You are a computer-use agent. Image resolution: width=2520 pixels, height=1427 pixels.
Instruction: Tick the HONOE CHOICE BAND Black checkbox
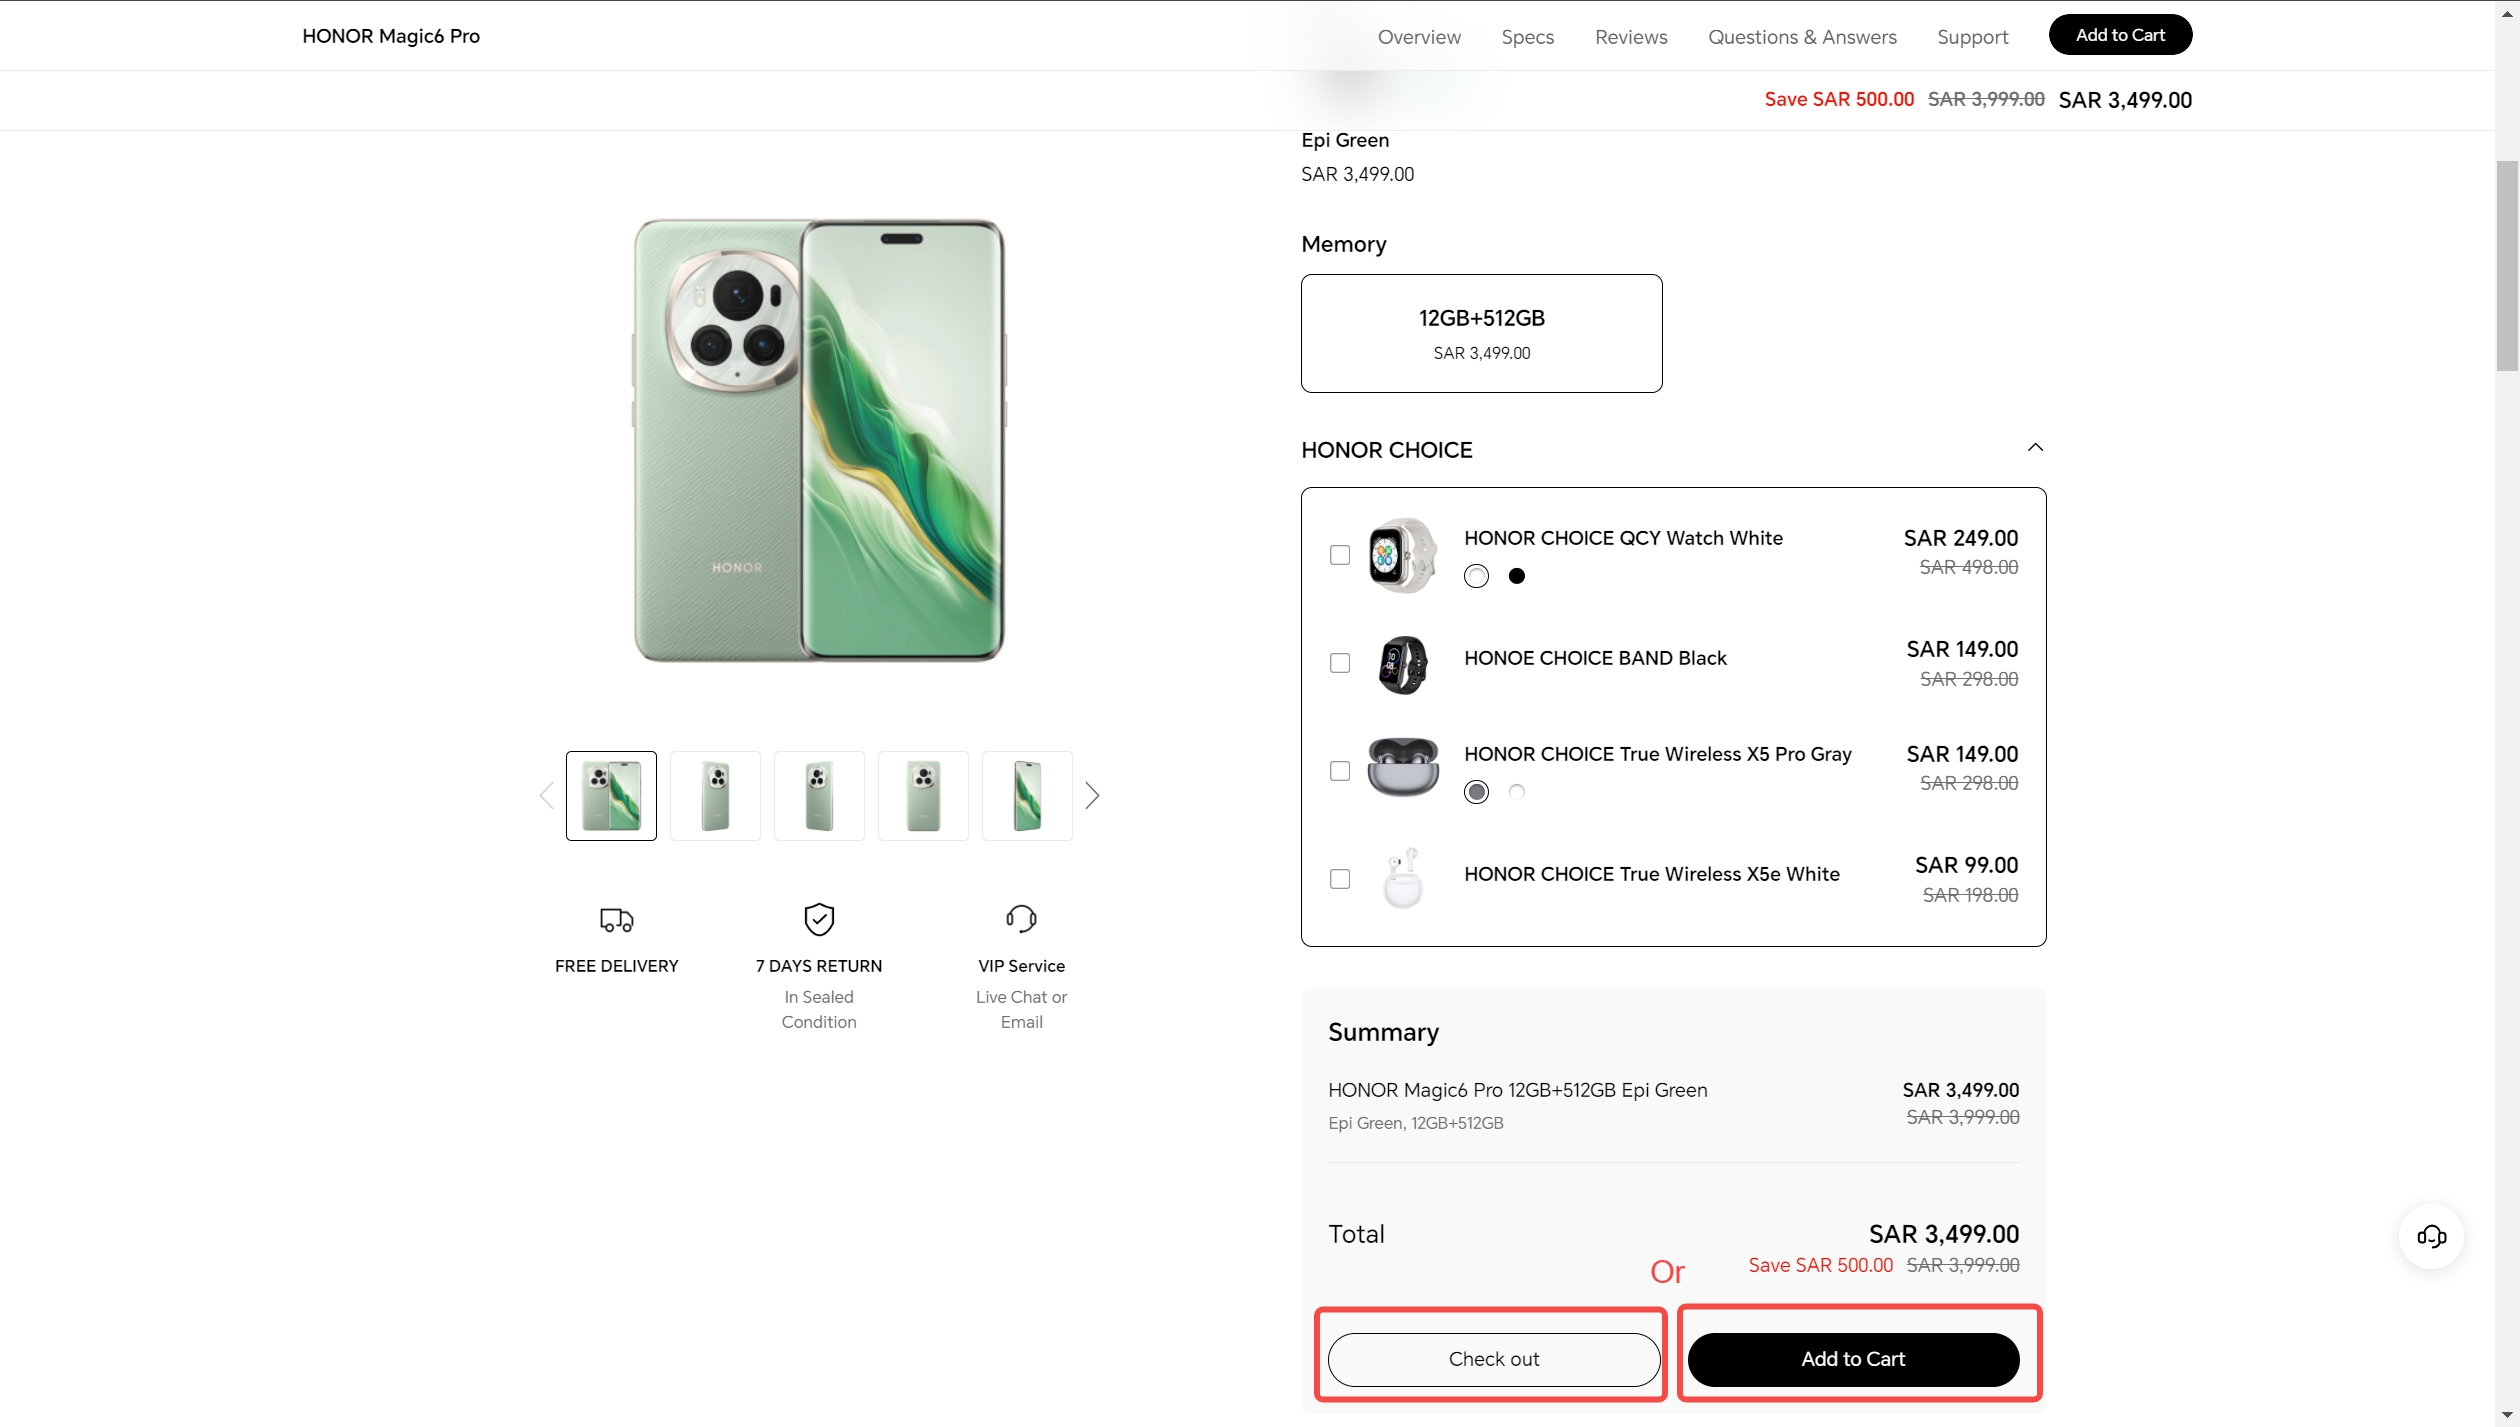click(x=1340, y=663)
